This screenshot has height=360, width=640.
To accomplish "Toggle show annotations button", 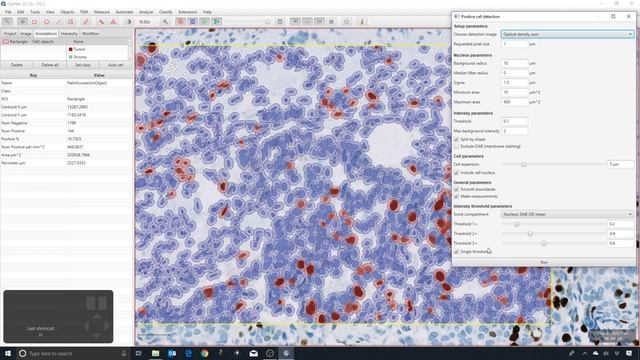I will point(180,22).
